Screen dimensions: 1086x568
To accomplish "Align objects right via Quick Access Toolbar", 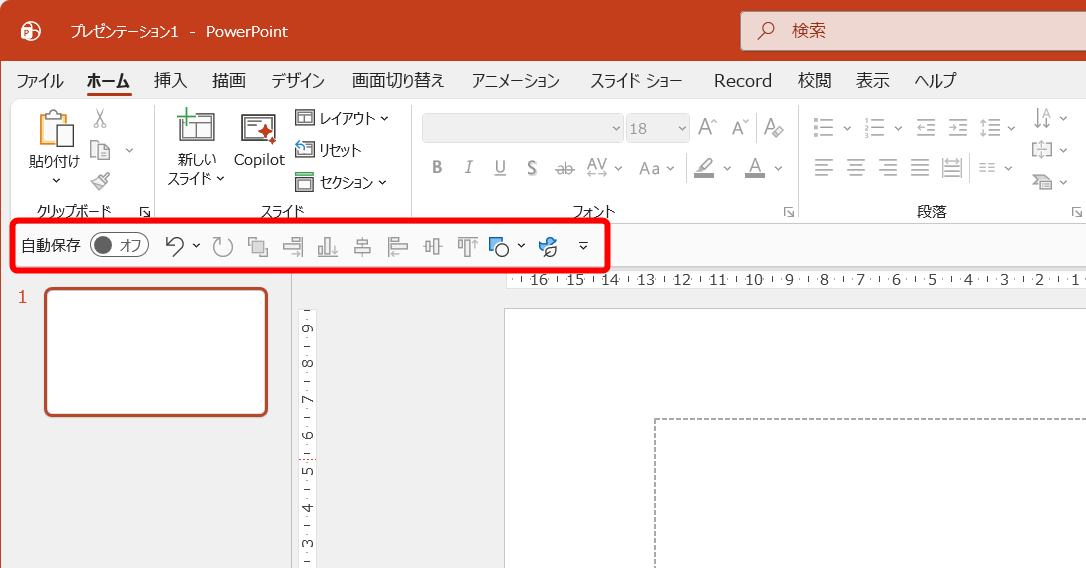I will 293,247.
